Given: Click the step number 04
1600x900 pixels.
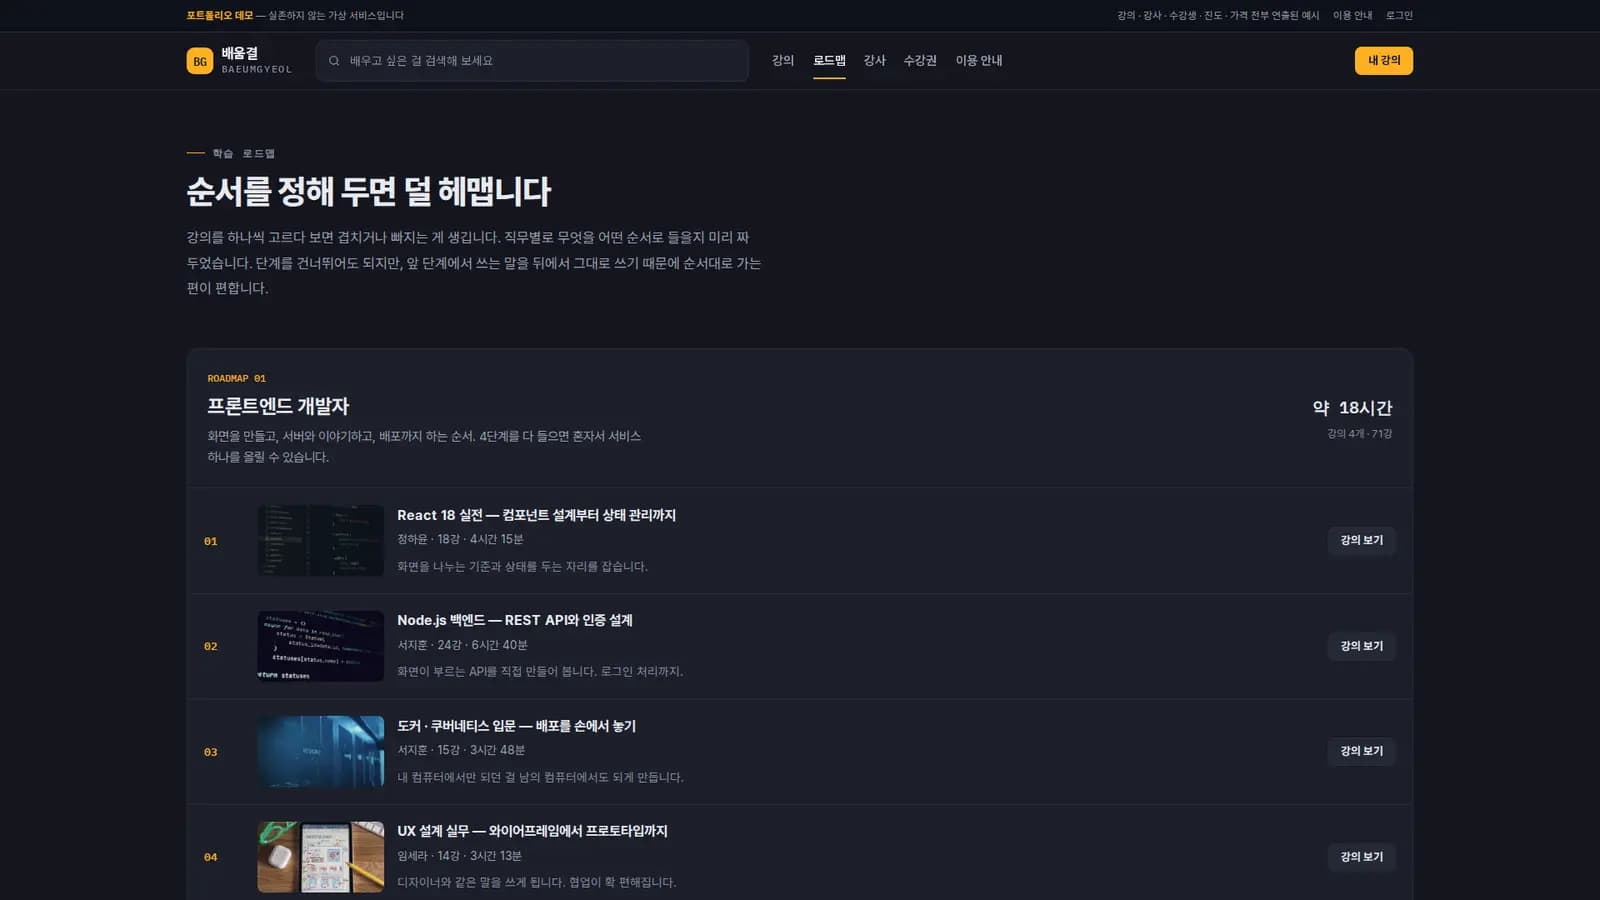Looking at the screenshot, I should 211,858.
